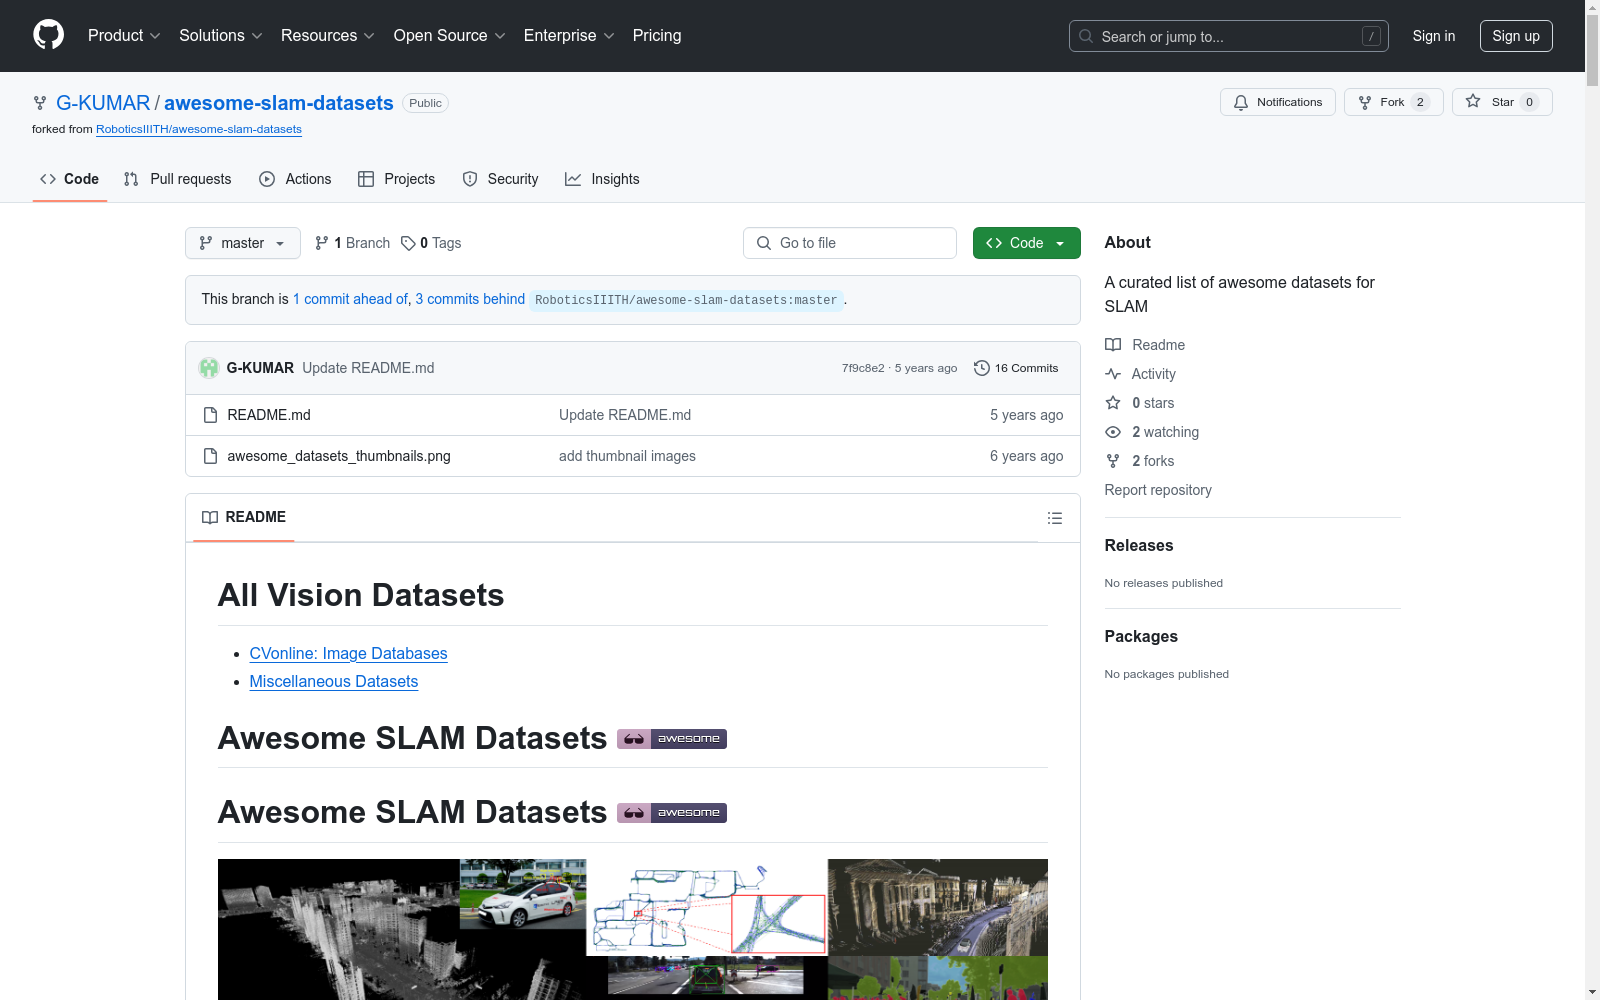1600x1000 pixels.
Task: Click the slash shortcut icon in search
Action: (x=1371, y=36)
